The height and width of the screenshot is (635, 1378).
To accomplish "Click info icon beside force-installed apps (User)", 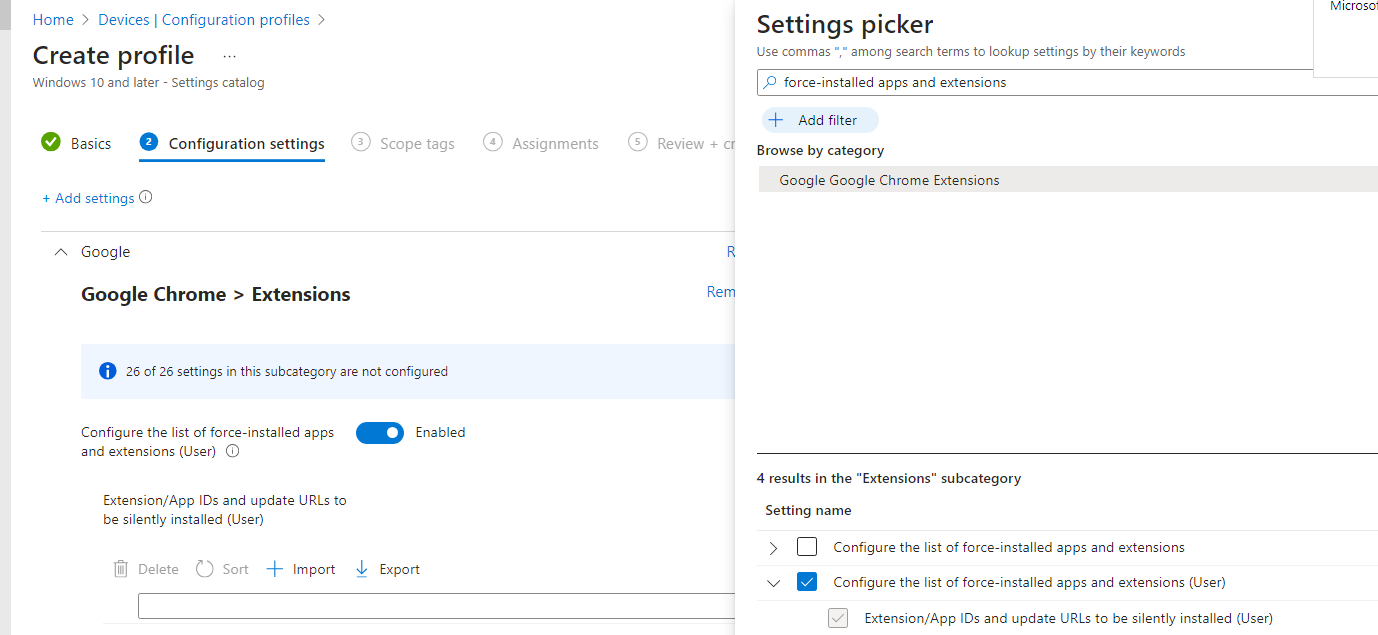I will [x=233, y=451].
